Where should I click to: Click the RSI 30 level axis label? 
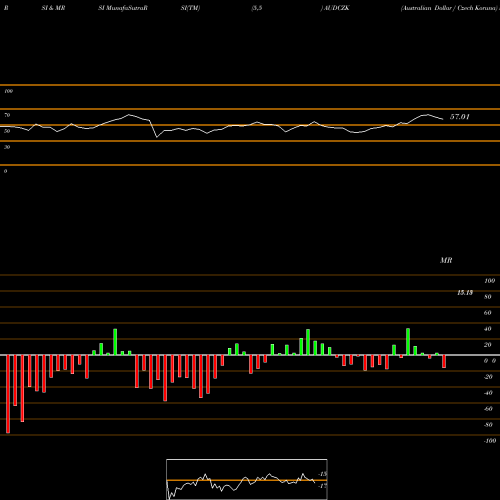pos(7,147)
